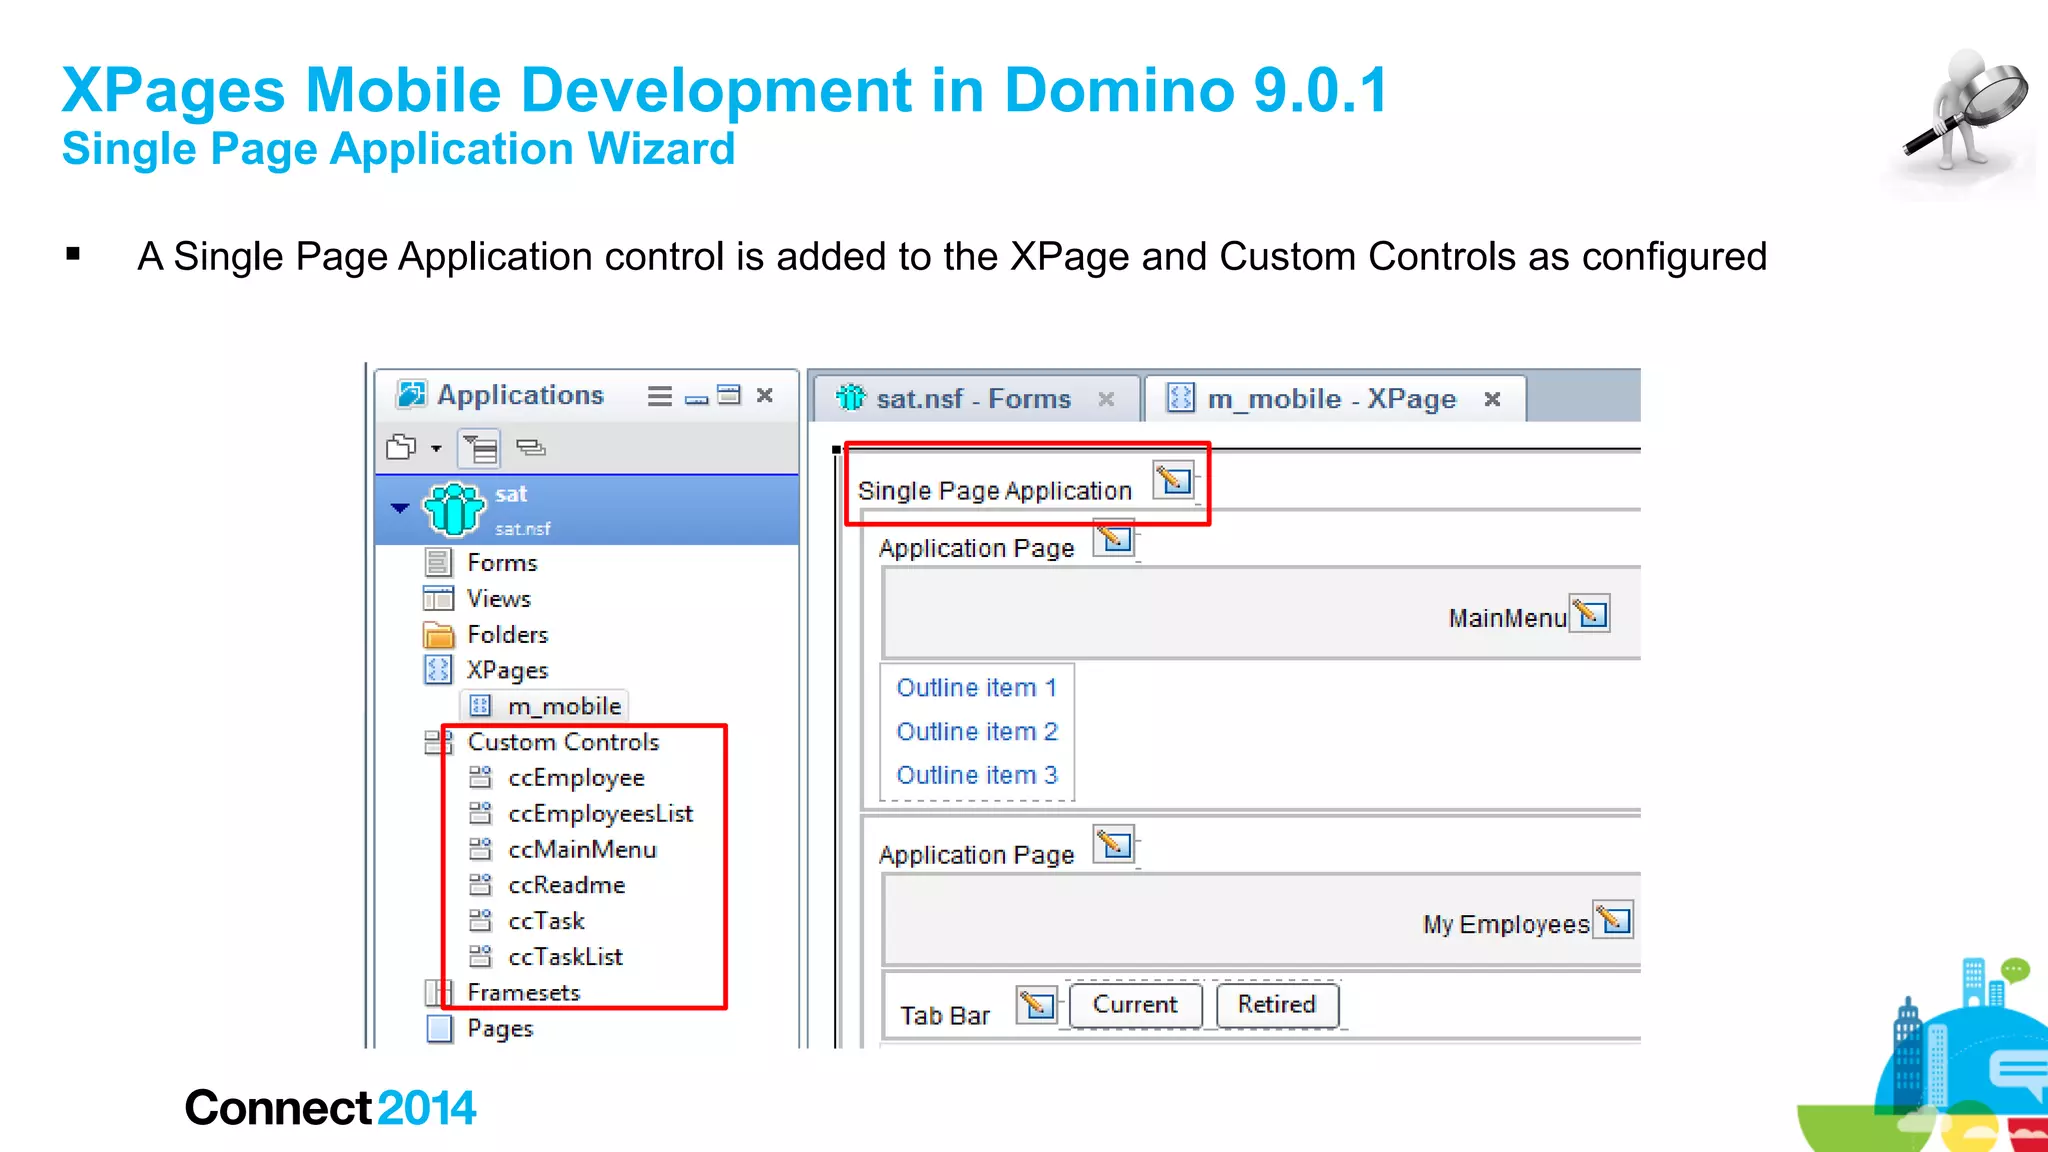This screenshot has width=2048, height=1152.
Task: Select Pages in the navigator
Action: (500, 1029)
